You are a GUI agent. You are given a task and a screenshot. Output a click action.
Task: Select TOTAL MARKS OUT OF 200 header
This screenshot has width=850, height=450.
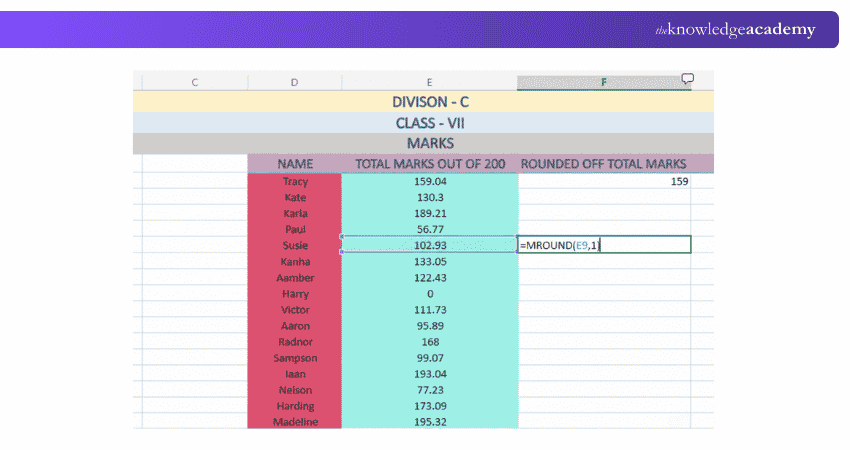coord(430,164)
